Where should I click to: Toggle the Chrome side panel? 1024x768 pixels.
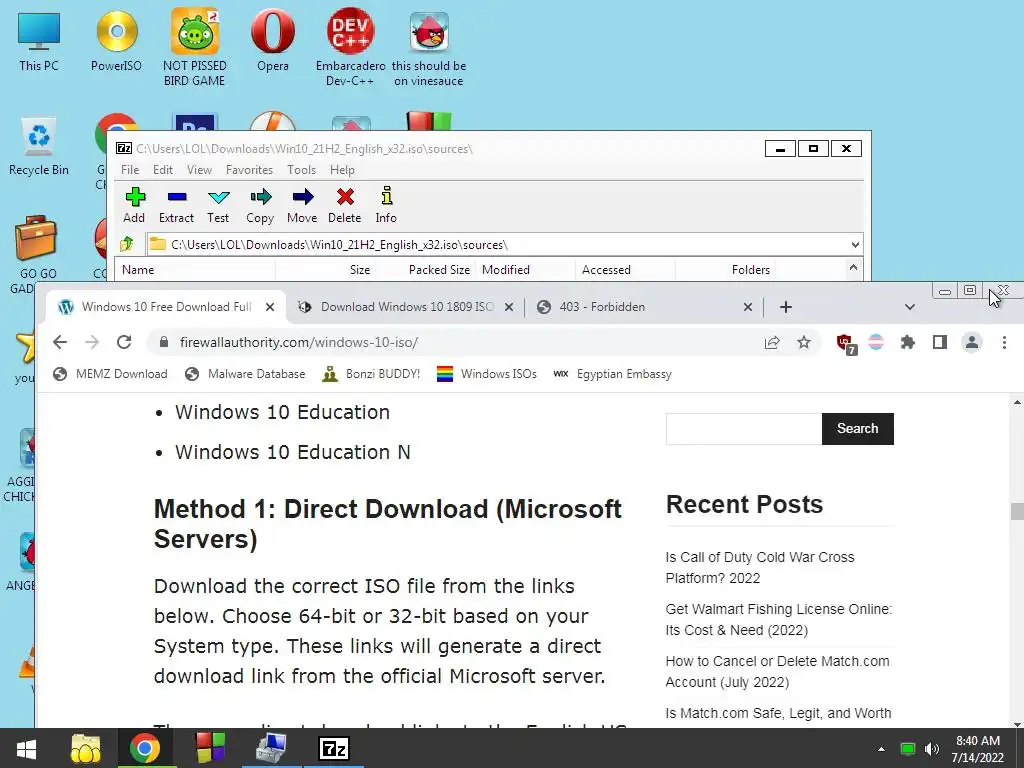click(x=940, y=342)
